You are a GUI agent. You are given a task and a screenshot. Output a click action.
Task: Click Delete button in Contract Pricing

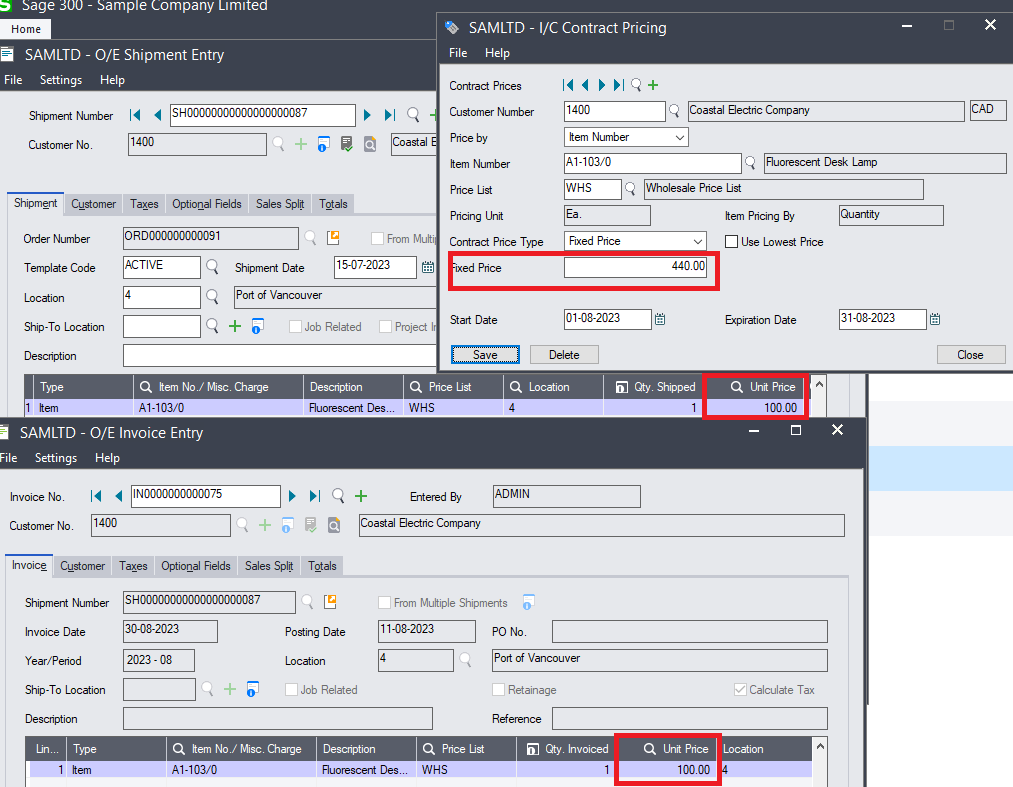(564, 355)
